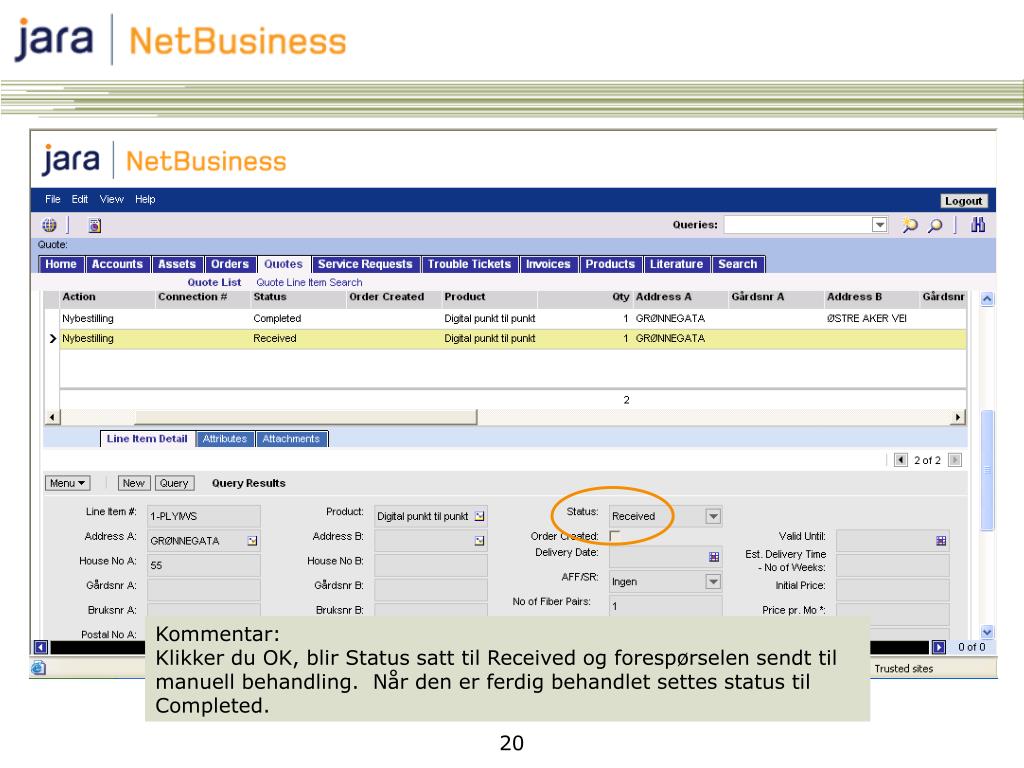Open the Quote List link
Screen dimensions: 1024x768
coord(214,282)
